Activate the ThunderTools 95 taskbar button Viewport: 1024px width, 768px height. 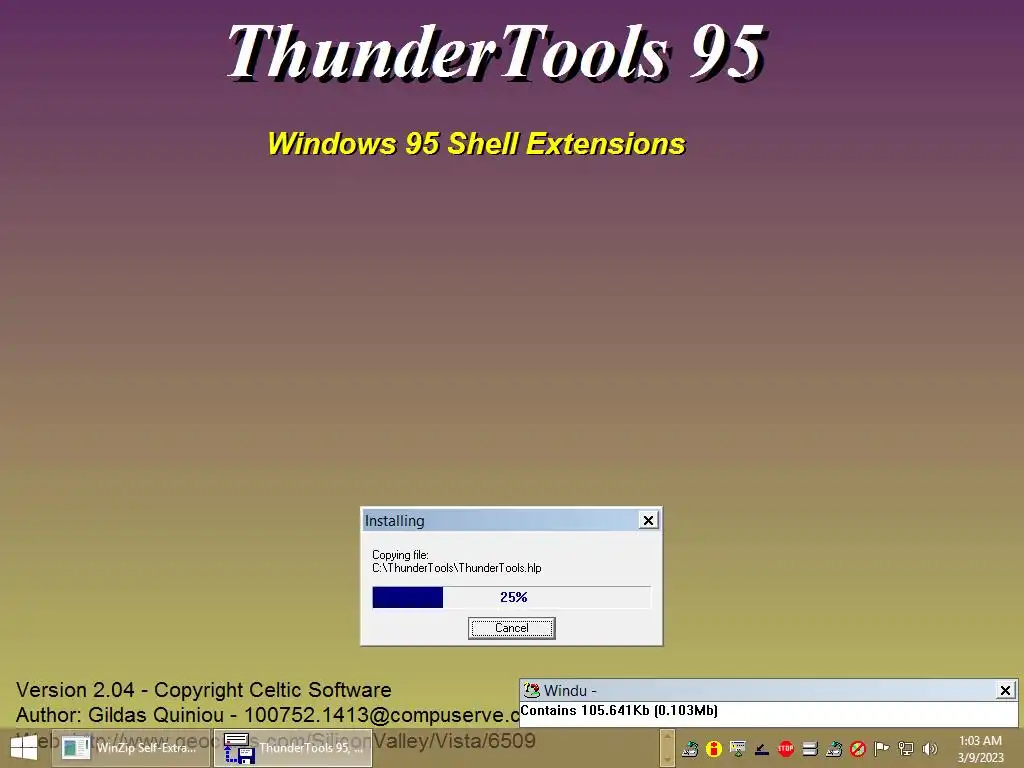tap(293, 748)
